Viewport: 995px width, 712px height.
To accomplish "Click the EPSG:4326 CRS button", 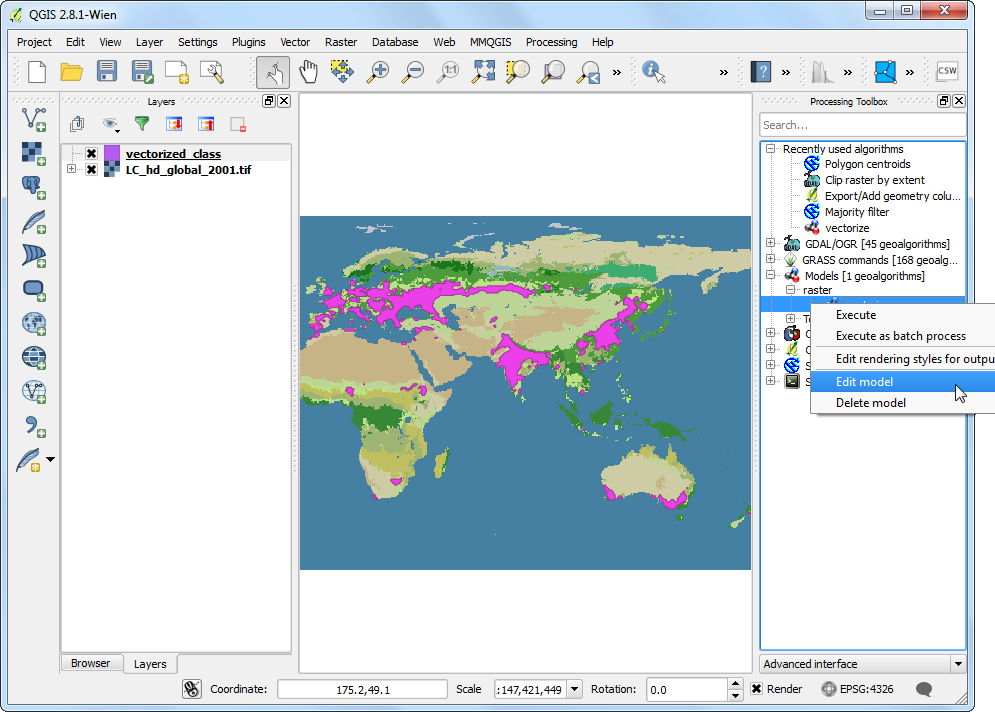I will click(857, 689).
